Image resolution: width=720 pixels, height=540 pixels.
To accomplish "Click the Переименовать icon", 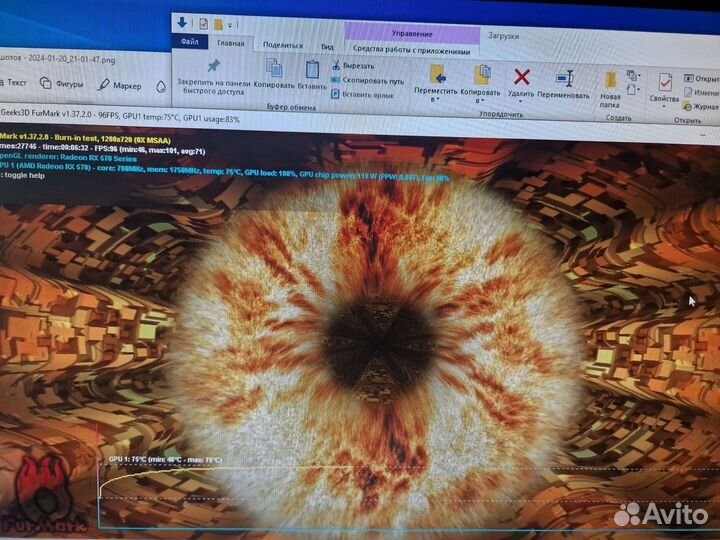I will [x=563, y=79].
